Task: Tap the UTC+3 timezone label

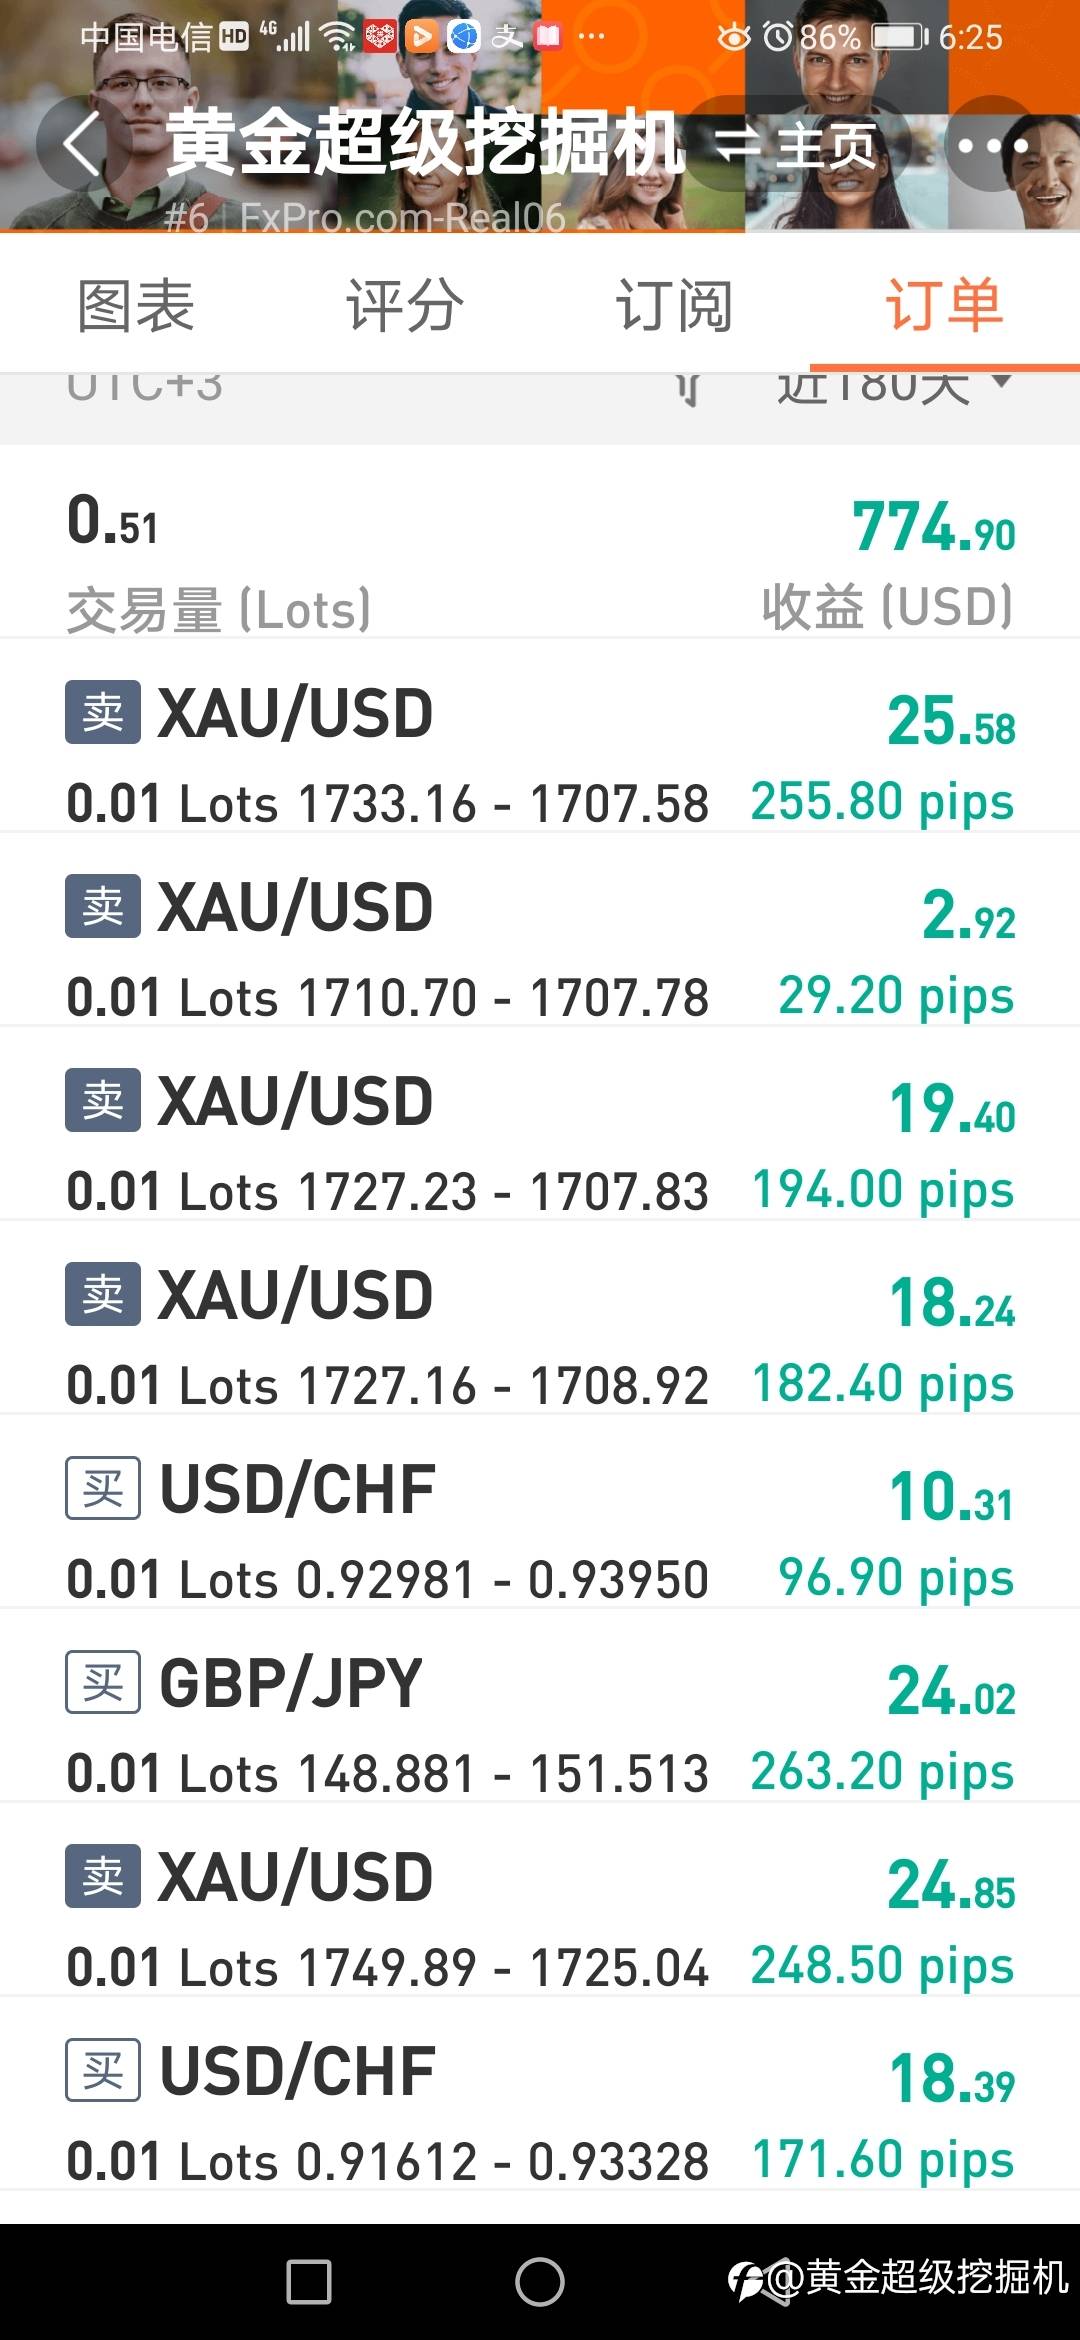Action: tap(145, 388)
